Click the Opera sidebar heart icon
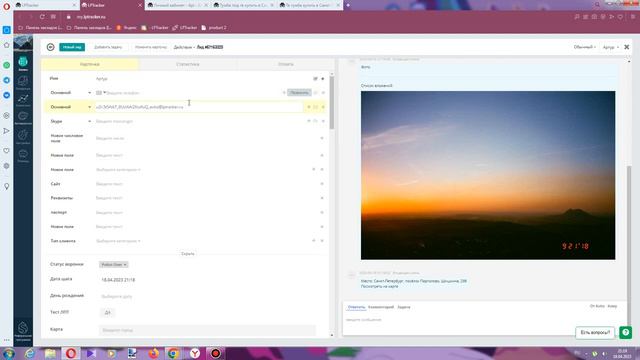Image resolution: width=640 pixels, height=360 pixels. [x=7, y=151]
